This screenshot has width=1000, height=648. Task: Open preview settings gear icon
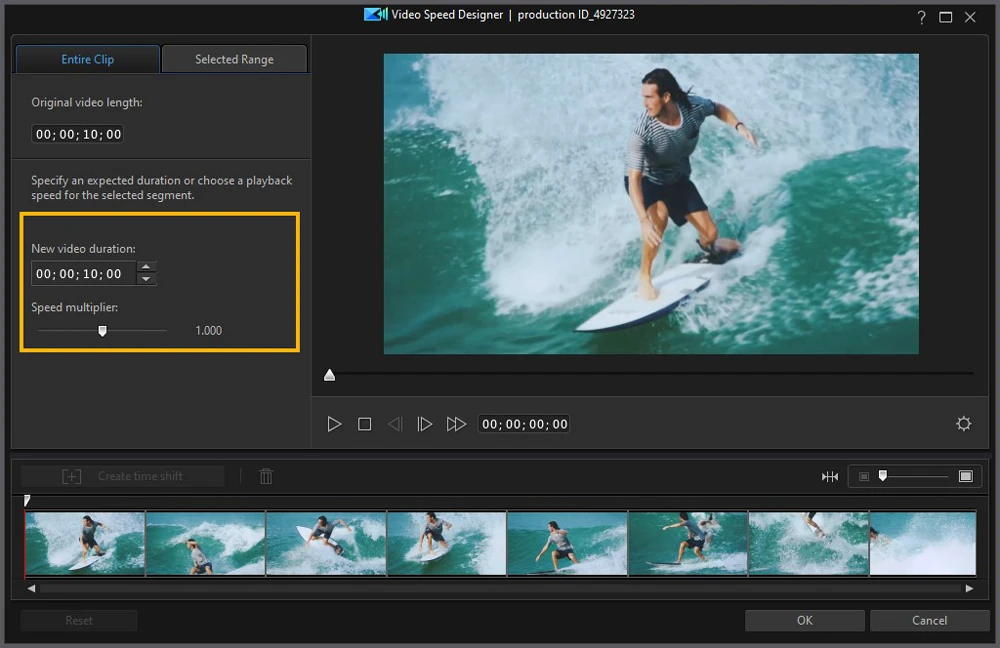pos(963,424)
